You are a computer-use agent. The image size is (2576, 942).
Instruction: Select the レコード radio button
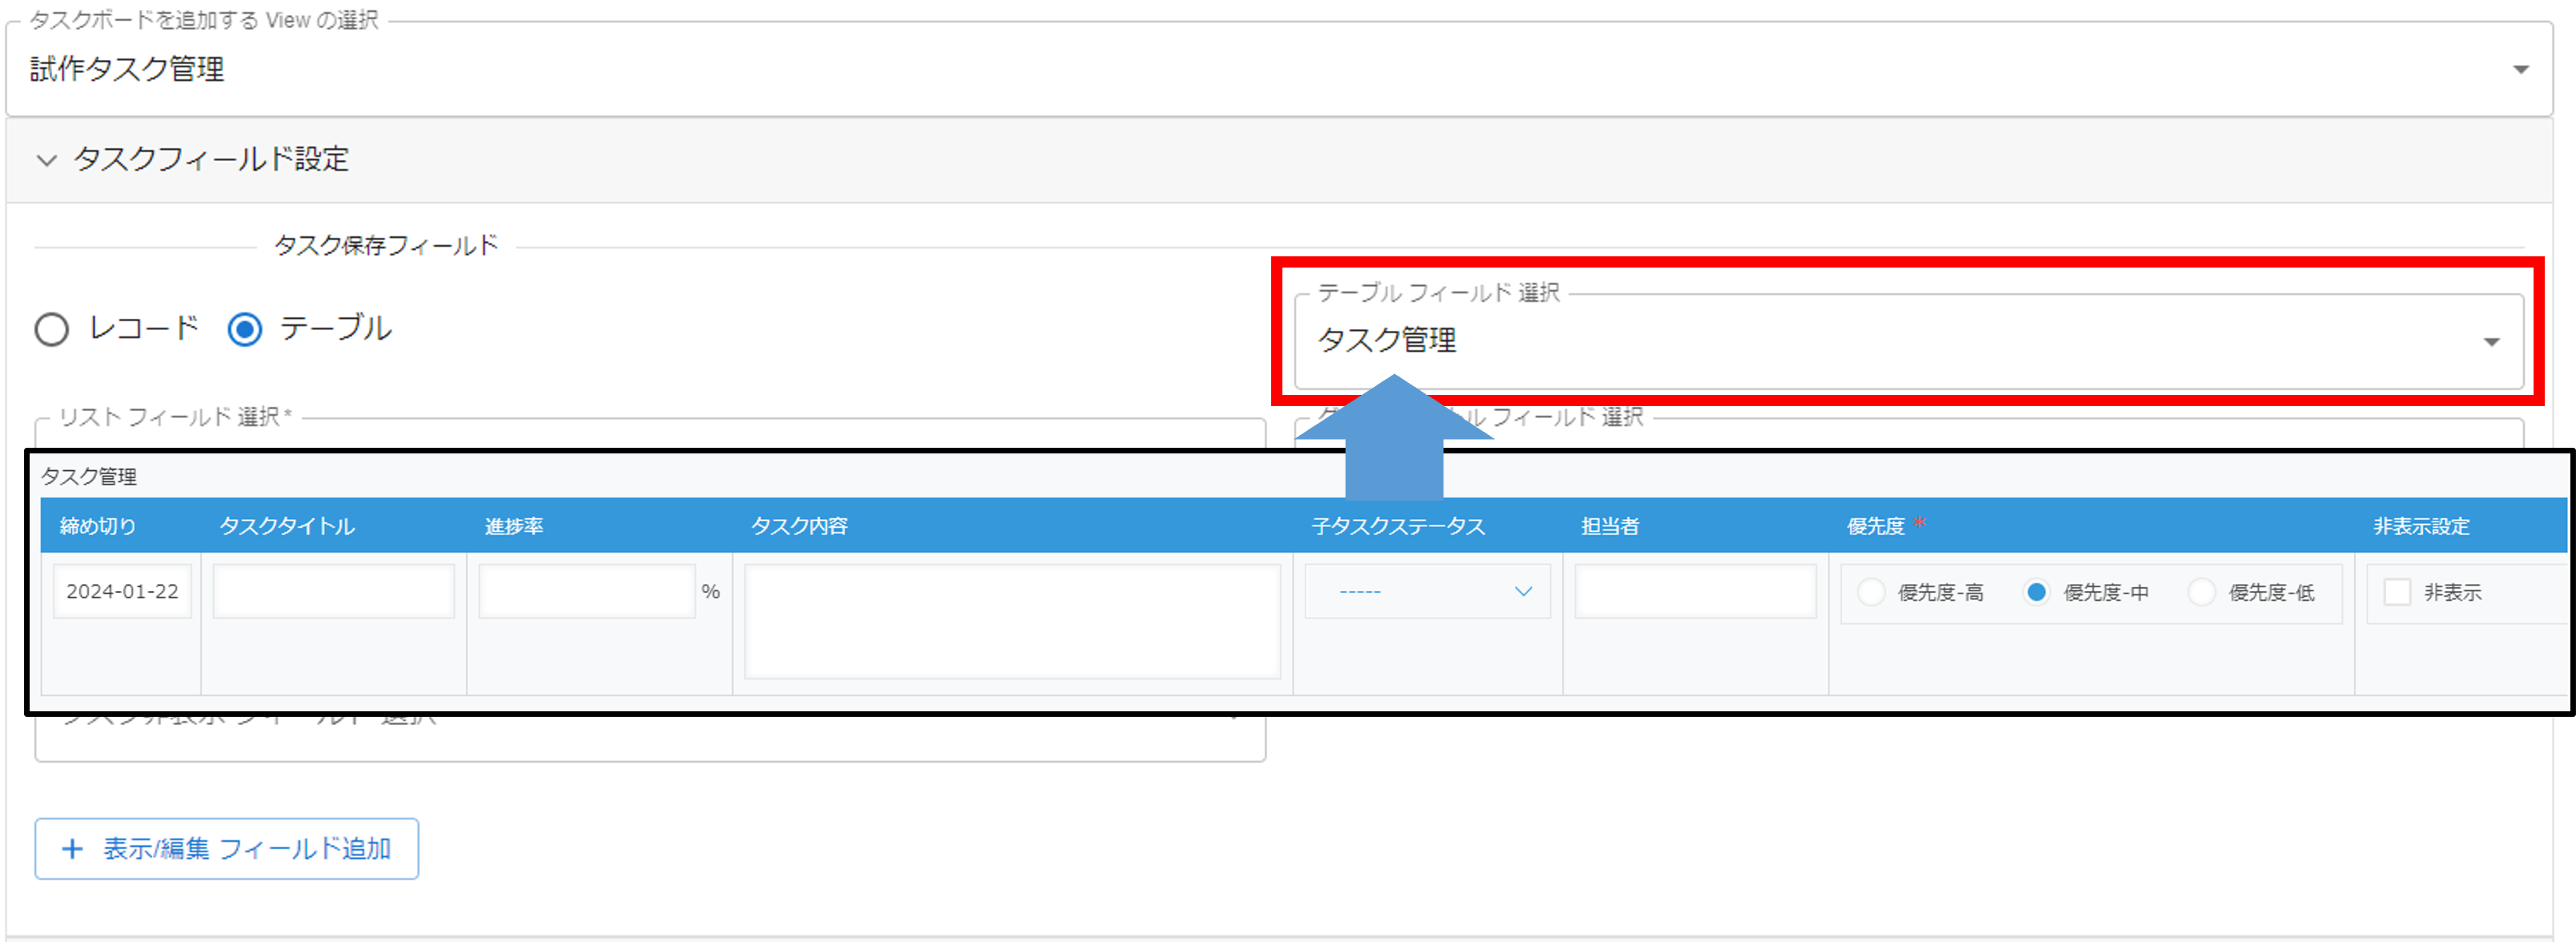[52, 329]
